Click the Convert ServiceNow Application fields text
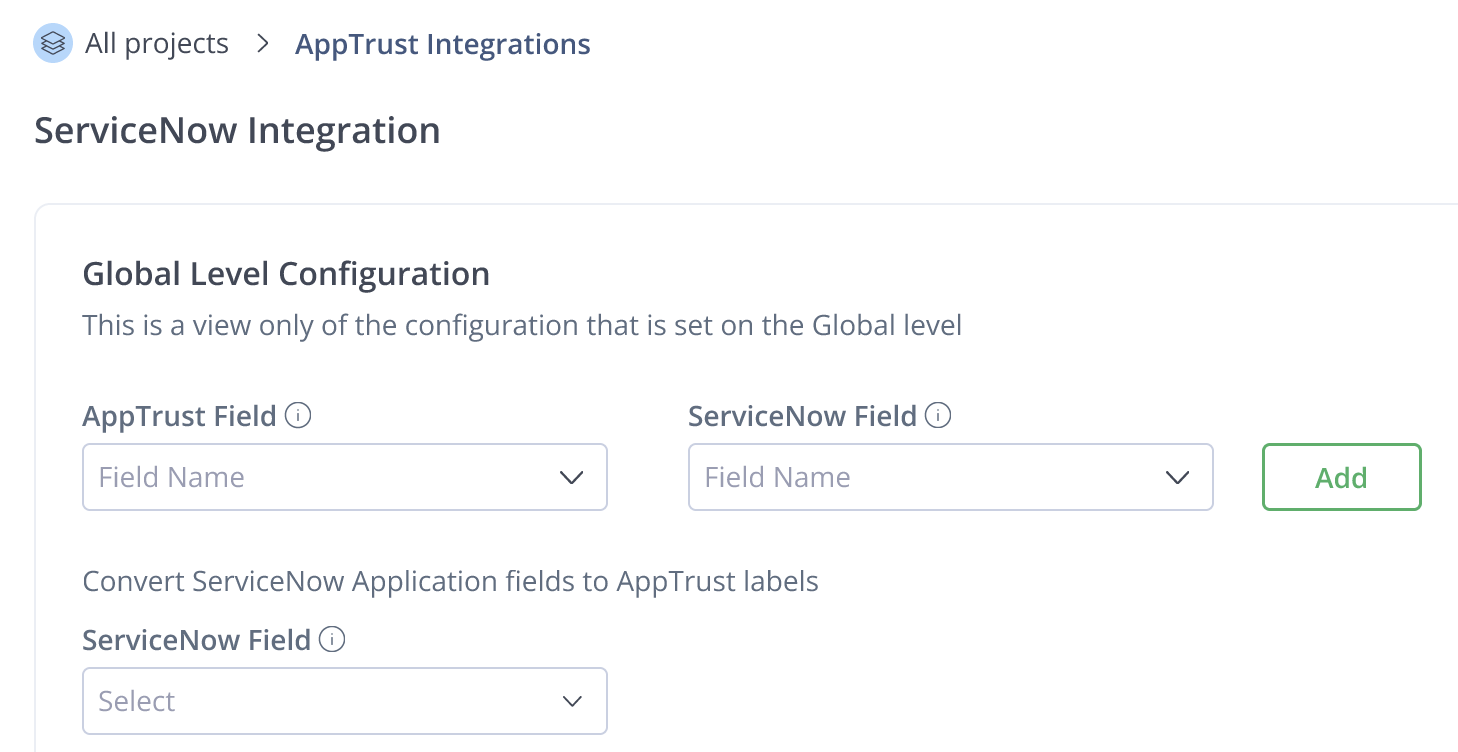The height and width of the screenshot is (752, 1458). click(x=450, y=581)
